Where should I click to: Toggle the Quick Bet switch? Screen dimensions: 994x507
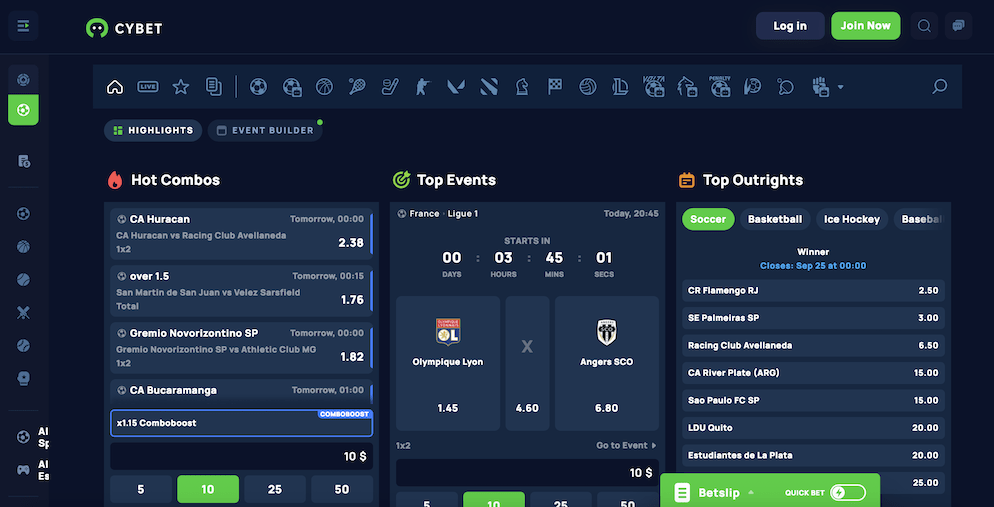[x=848, y=492]
